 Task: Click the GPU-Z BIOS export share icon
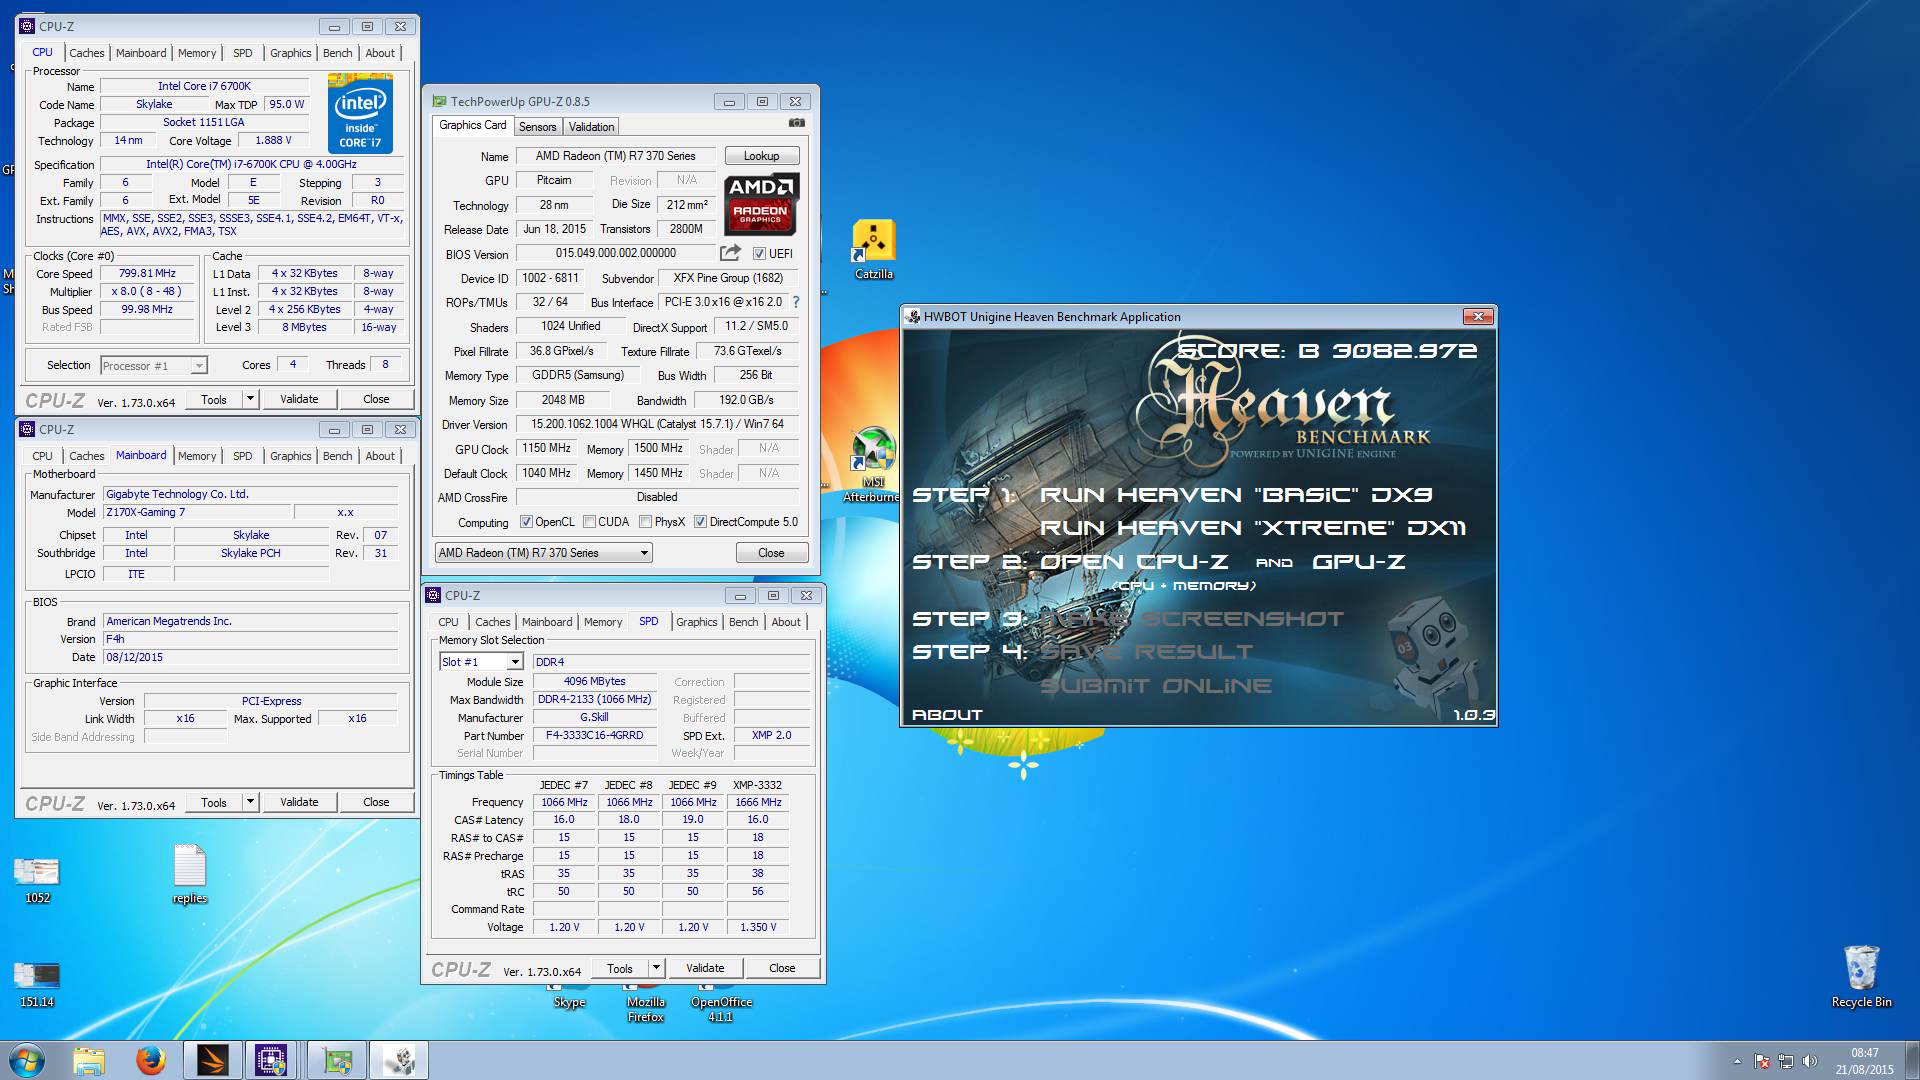click(x=731, y=253)
